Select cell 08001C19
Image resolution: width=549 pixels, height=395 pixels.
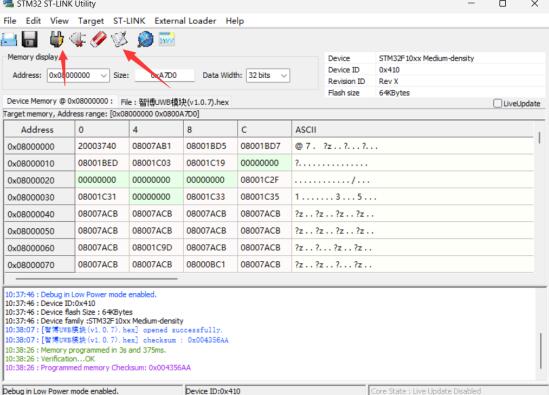[x=210, y=163]
